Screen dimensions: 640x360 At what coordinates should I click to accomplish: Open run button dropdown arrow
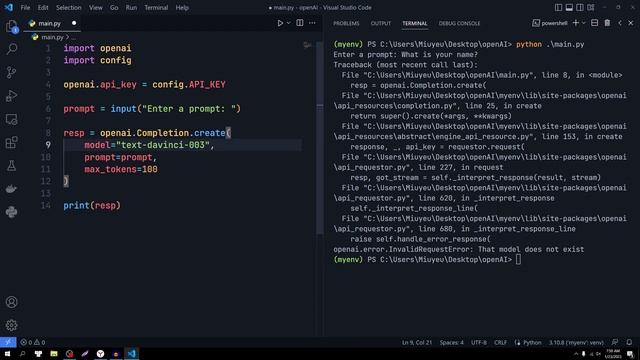[289, 23]
